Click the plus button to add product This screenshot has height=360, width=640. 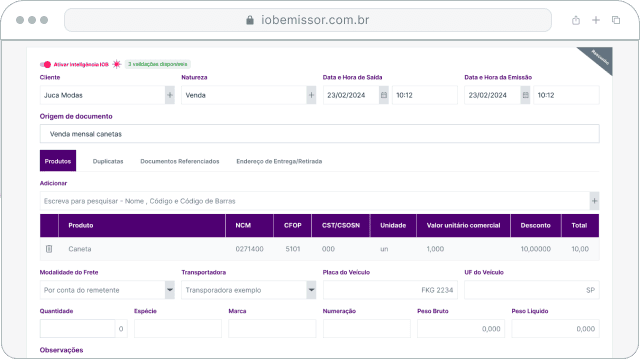point(594,201)
